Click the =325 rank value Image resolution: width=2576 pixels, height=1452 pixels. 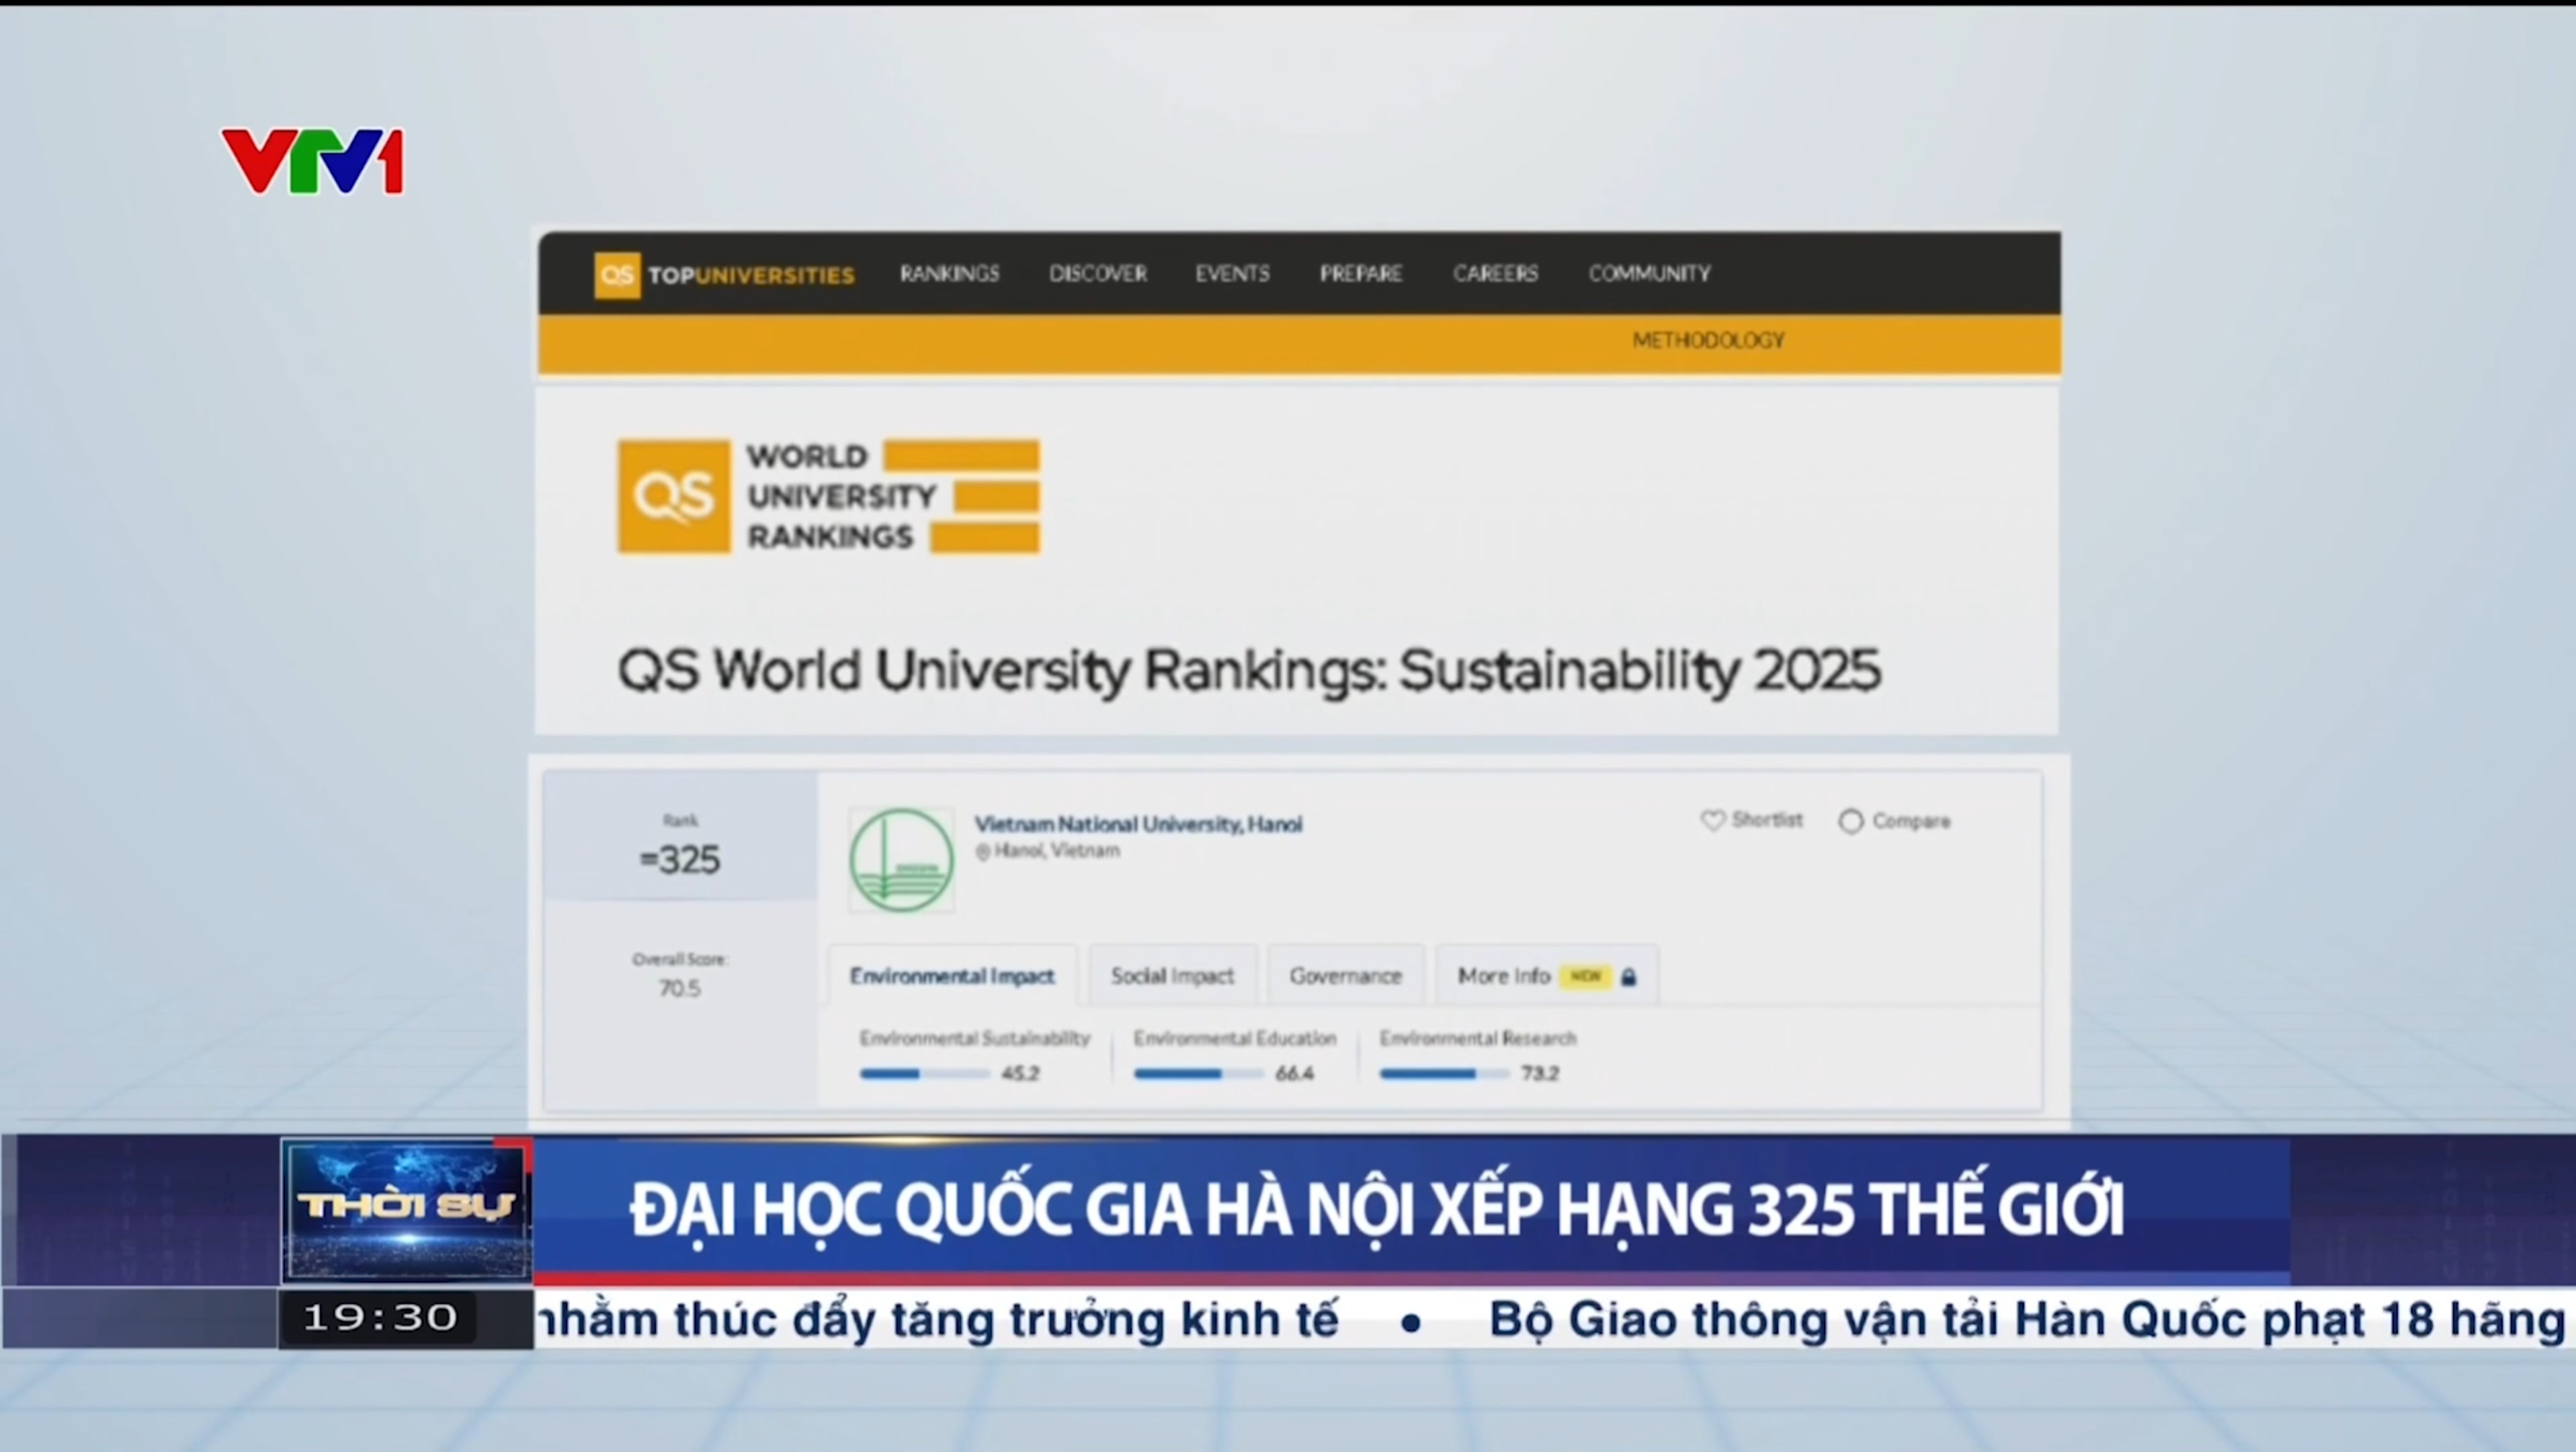[x=679, y=860]
